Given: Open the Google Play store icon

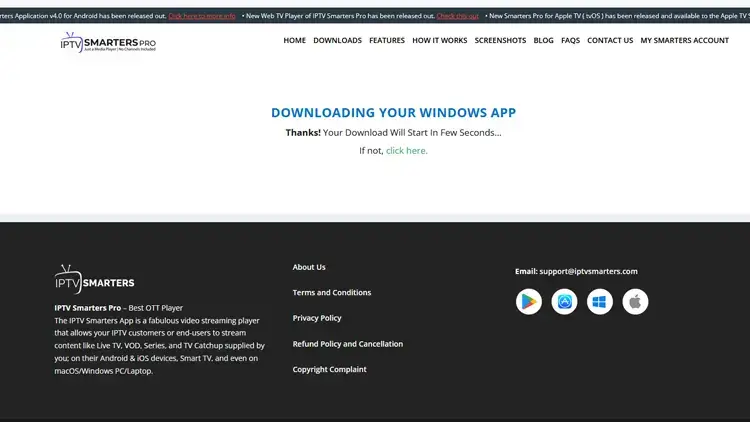Looking at the screenshot, I should click(529, 301).
